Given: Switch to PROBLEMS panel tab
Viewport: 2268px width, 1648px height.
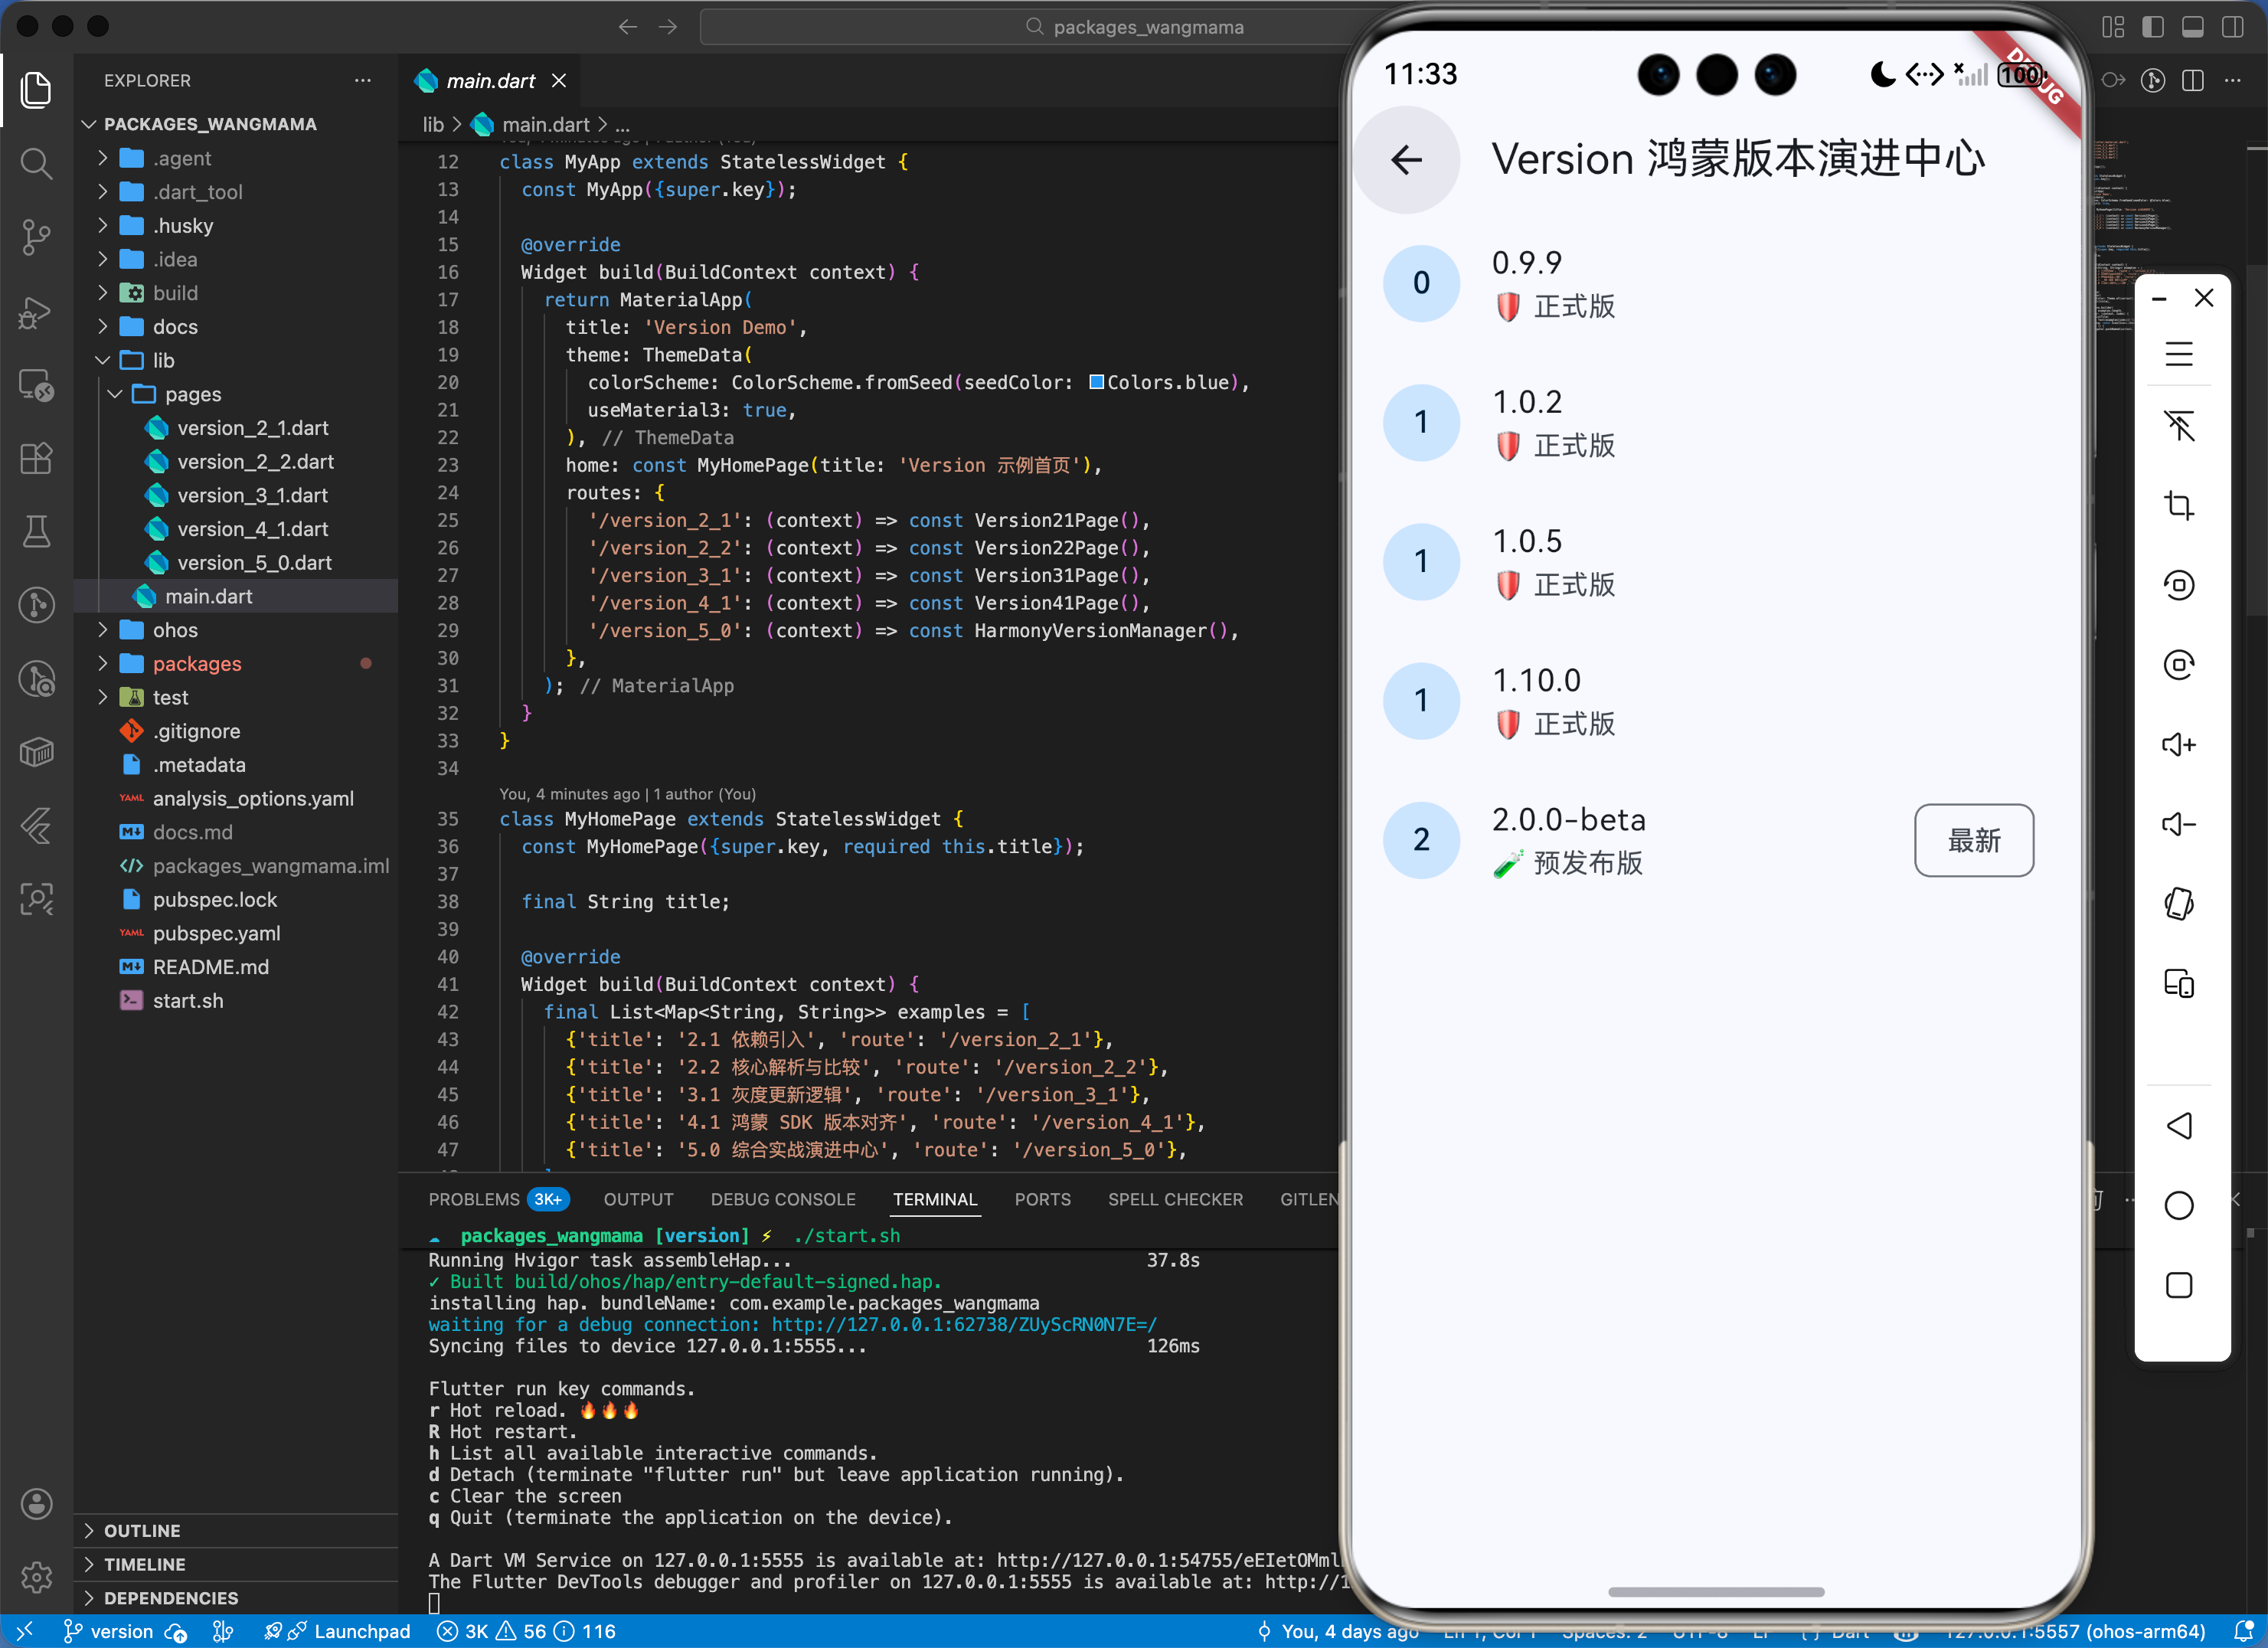Looking at the screenshot, I should [474, 1199].
